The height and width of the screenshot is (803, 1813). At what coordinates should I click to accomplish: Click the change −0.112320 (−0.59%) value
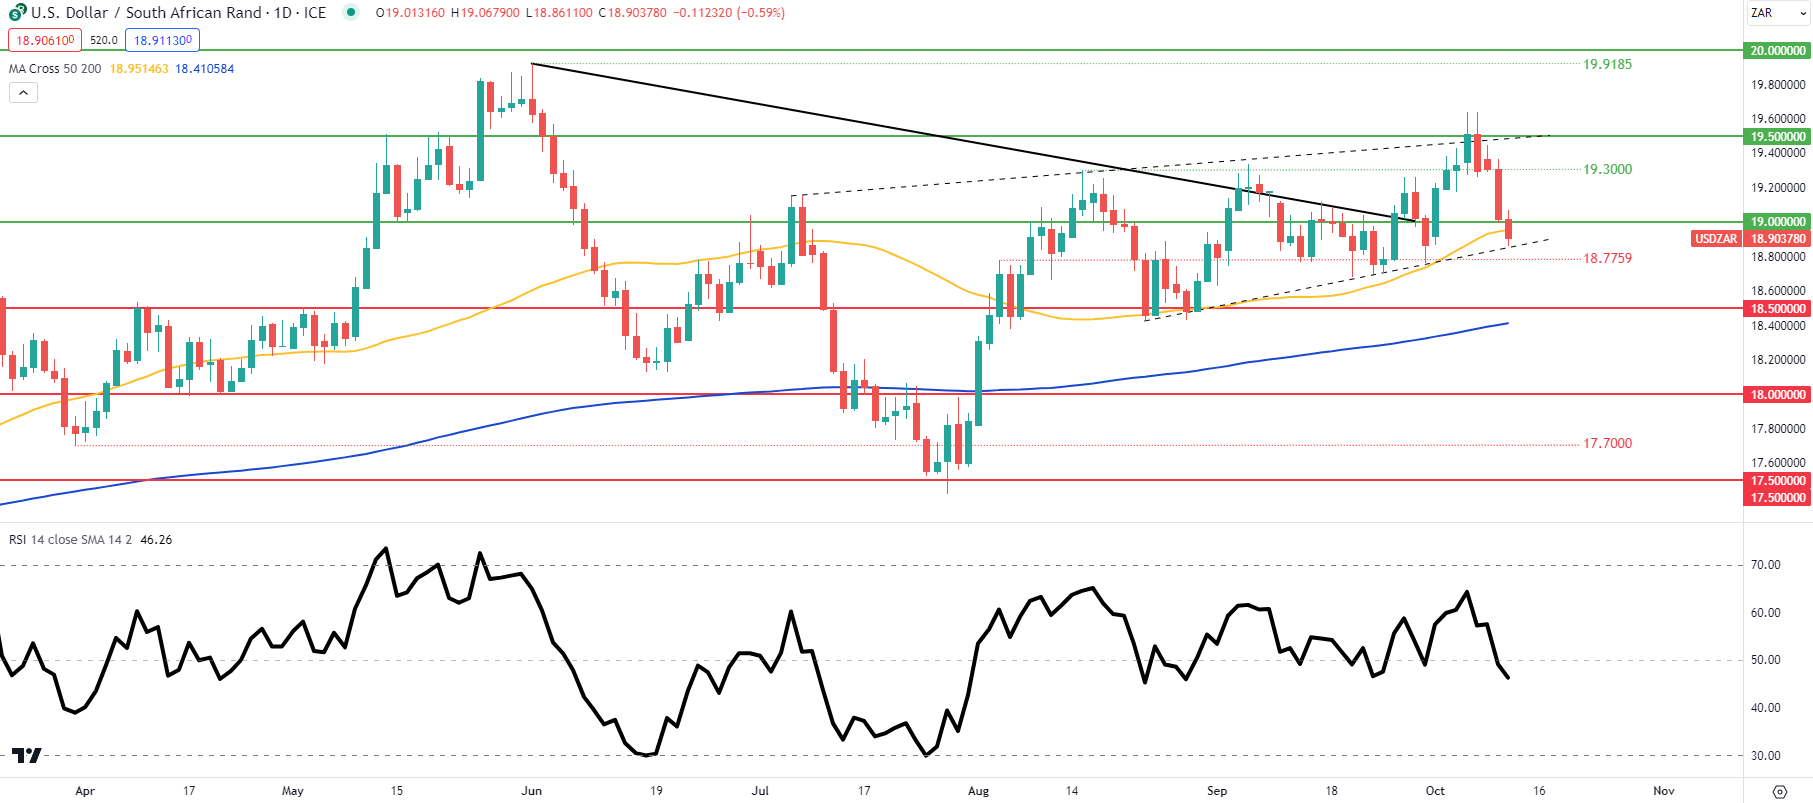728,13
